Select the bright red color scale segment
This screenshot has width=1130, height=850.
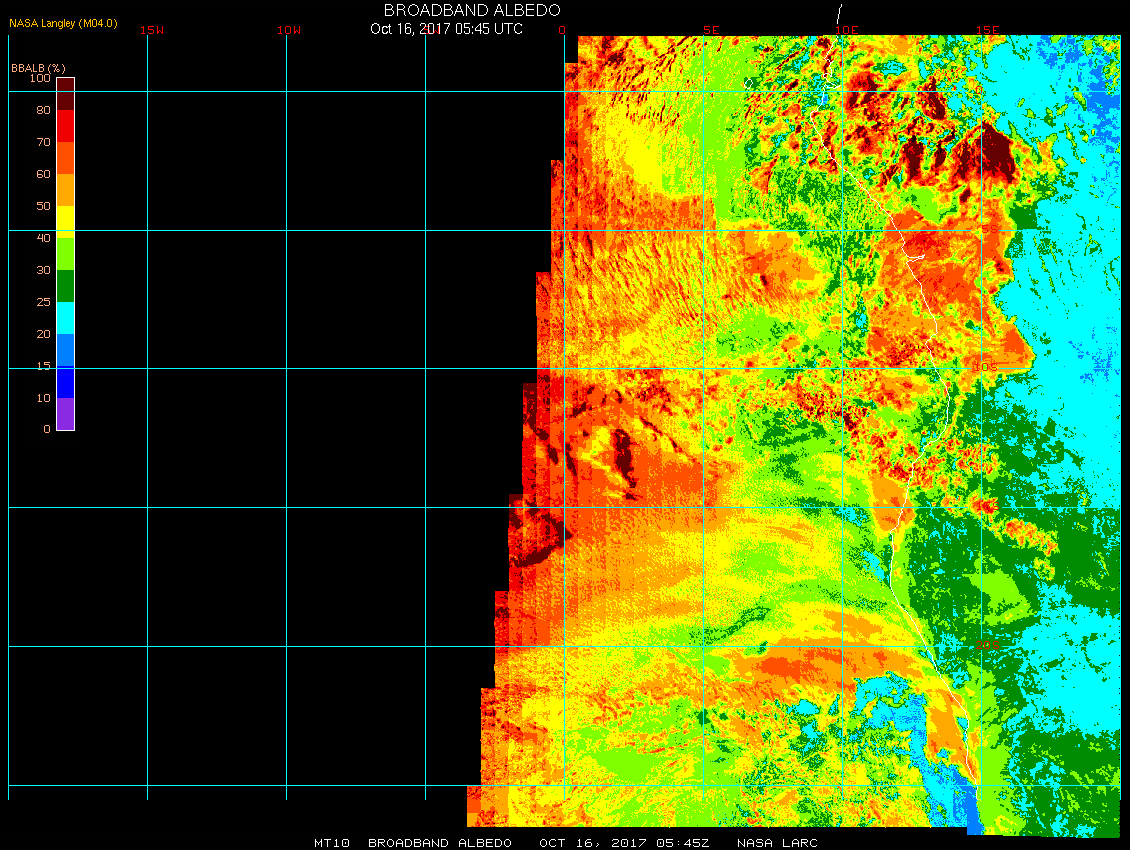click(65, 126)
